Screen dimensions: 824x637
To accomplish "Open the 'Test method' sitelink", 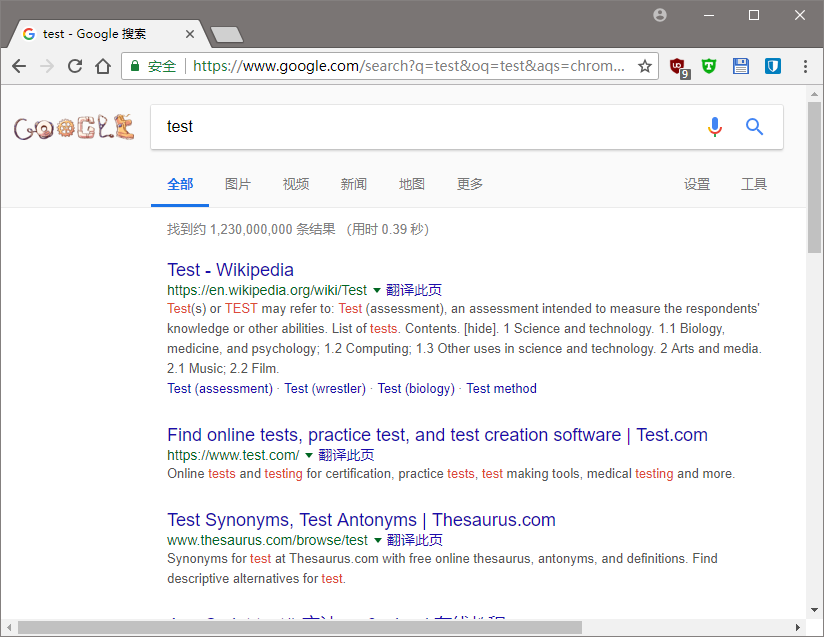I will (x=501, y=389).
